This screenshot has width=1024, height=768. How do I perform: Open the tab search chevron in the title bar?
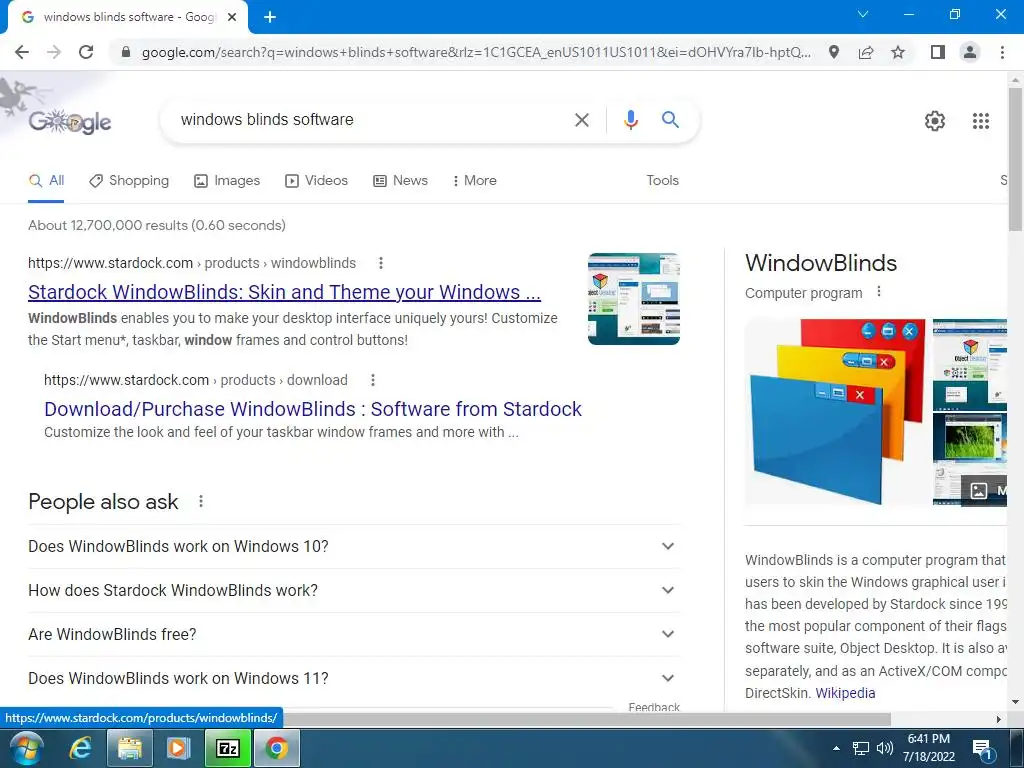(x=863, y=14)
